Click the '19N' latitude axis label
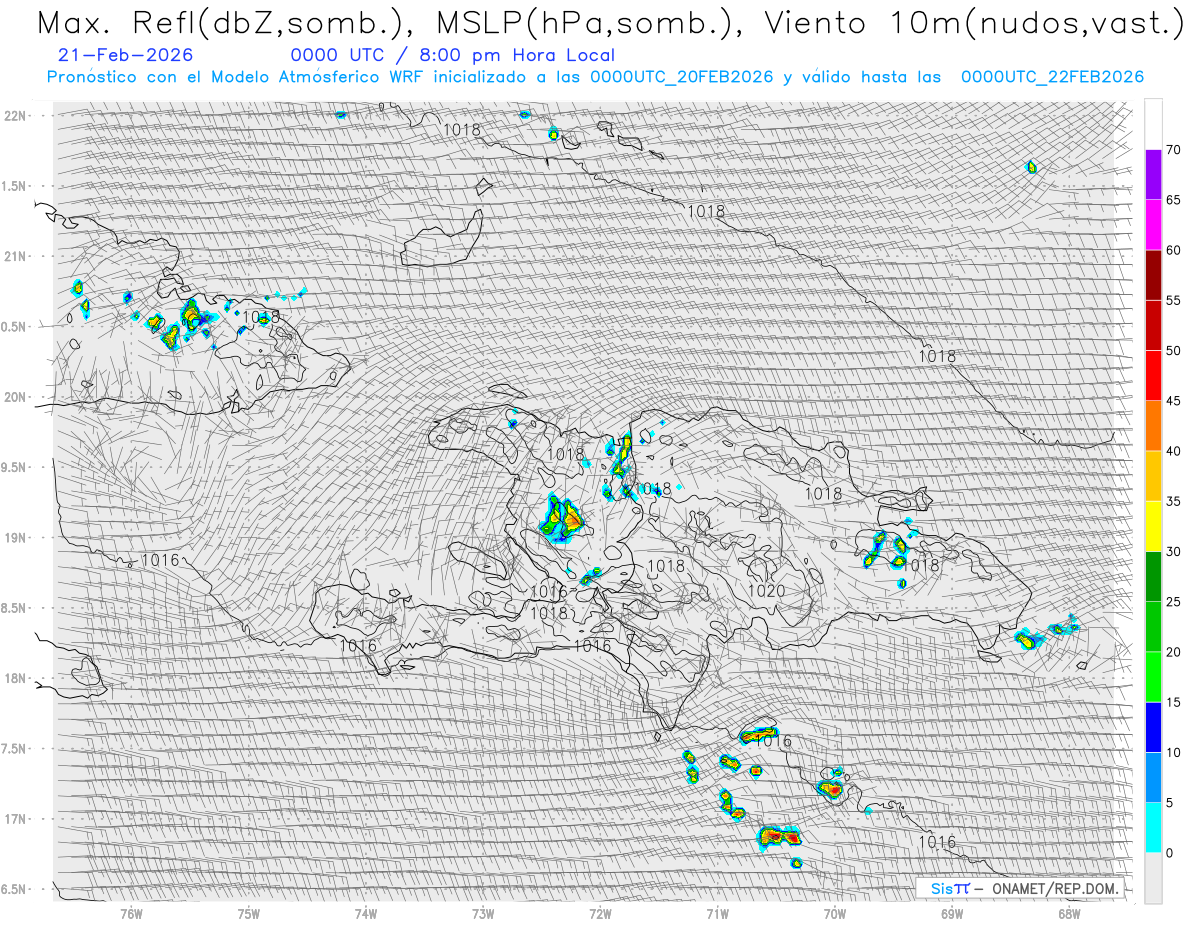Image resolution: width=1200 pixels, height=927 pixels. (x=16, y=538)
